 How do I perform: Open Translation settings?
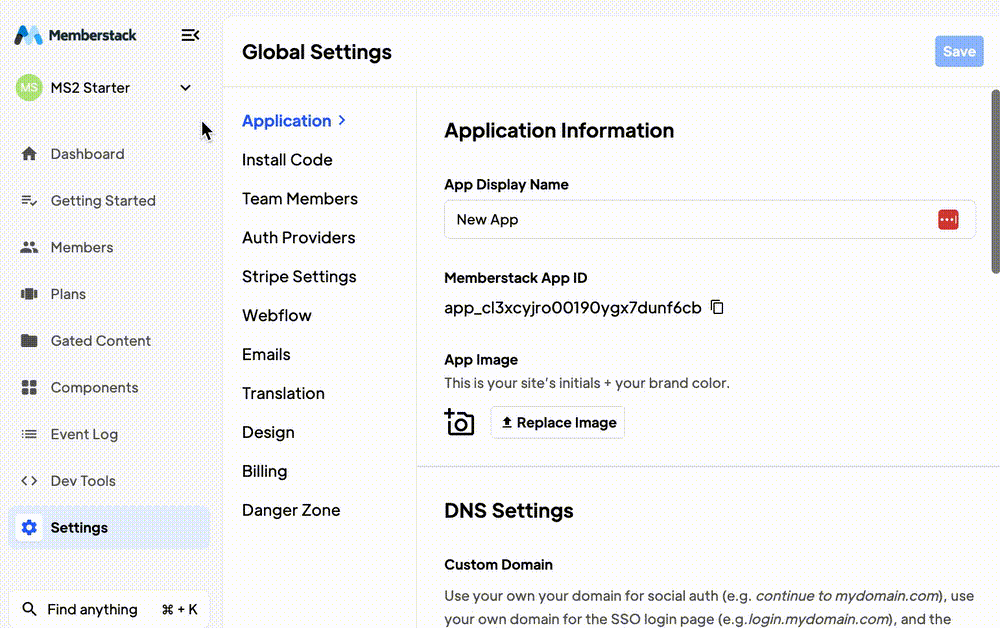[283, 393]
